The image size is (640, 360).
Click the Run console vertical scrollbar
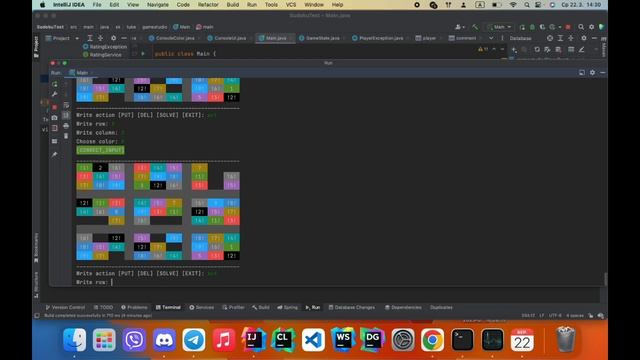coord(605,280)
